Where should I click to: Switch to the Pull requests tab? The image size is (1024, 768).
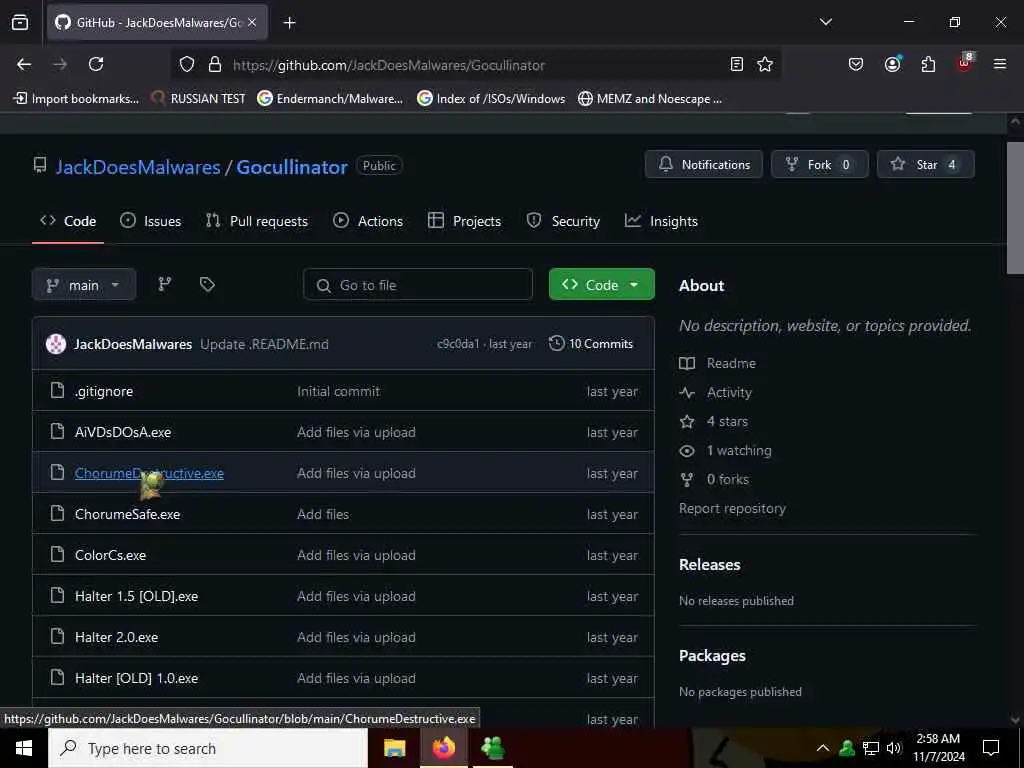point(257,221)
